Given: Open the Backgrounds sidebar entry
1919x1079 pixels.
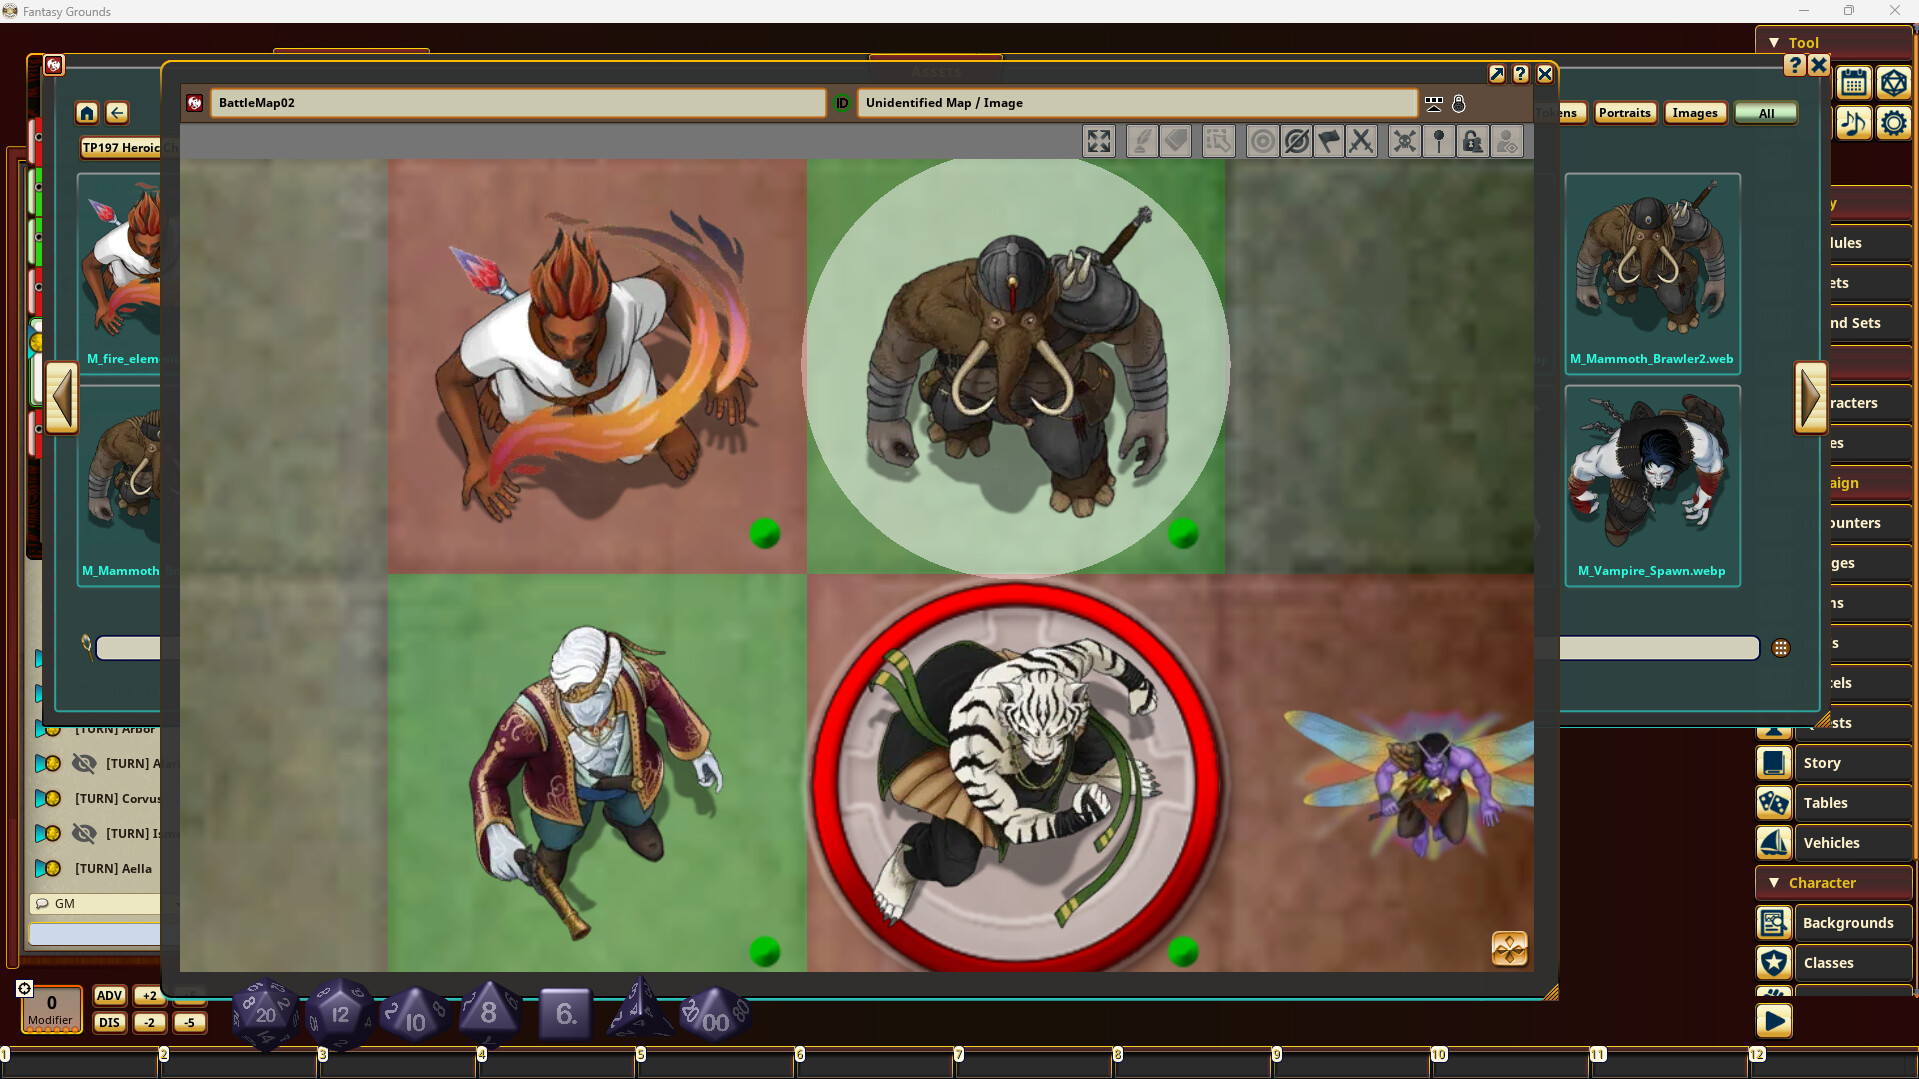Looking at the screenshot, I should point(1834,923).
